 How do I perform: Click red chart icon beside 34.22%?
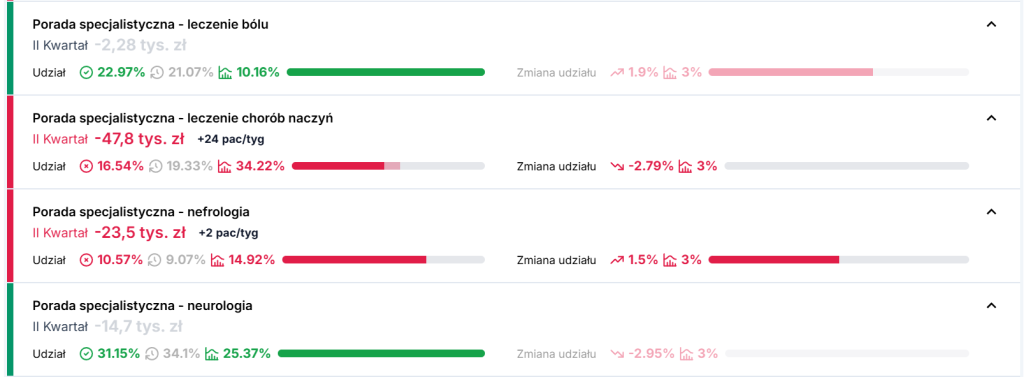(225, 166)
